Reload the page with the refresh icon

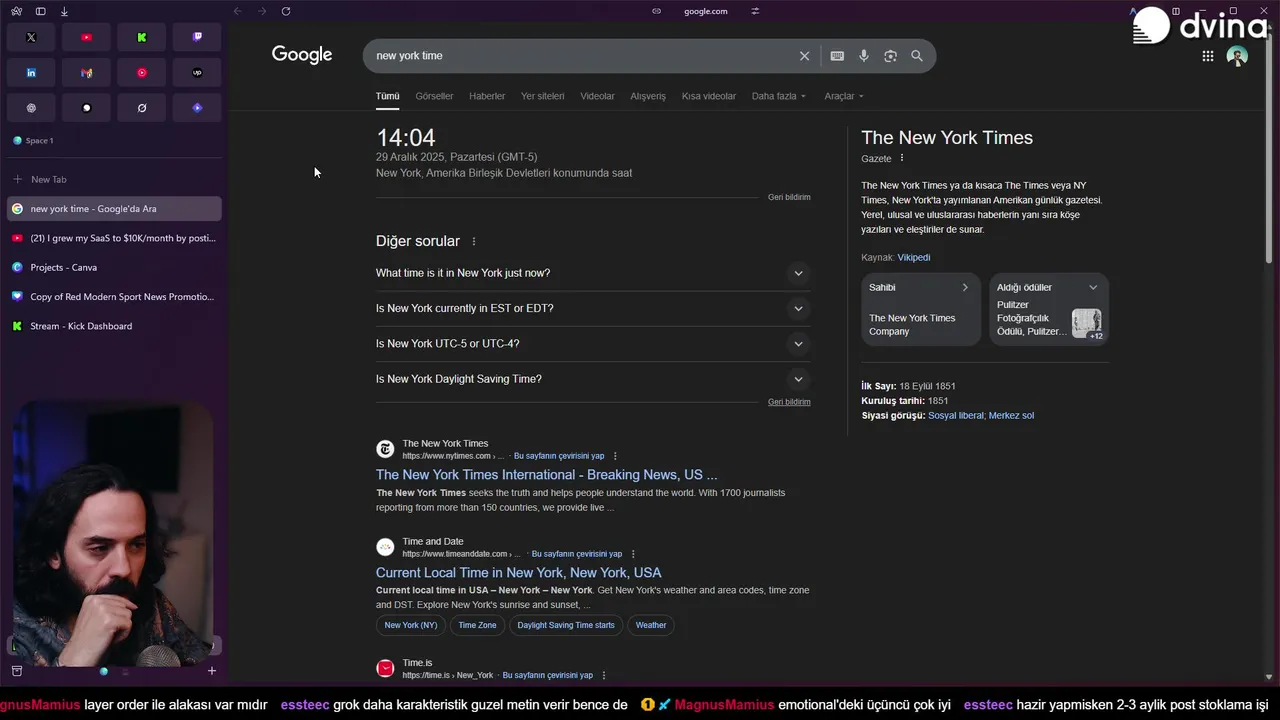286,11
